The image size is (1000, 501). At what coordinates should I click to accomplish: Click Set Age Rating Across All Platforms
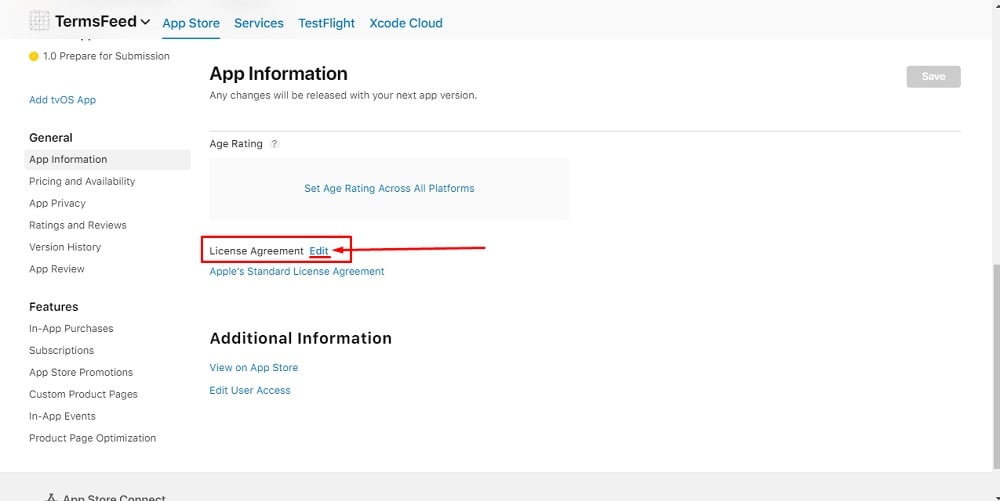[389, 189]
